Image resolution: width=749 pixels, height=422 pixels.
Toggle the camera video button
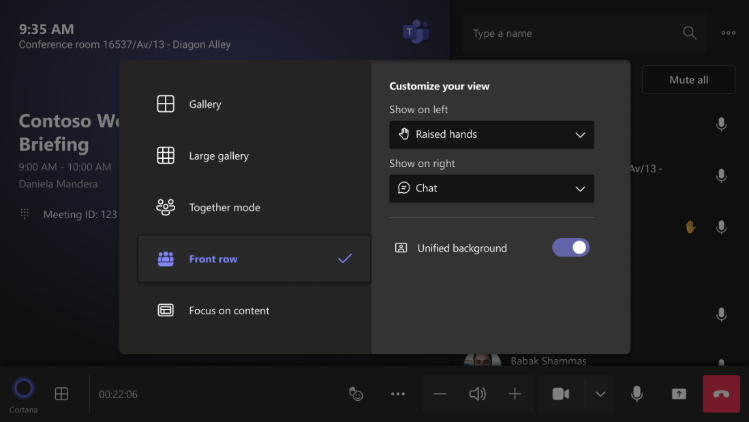(x=561, y=394)
